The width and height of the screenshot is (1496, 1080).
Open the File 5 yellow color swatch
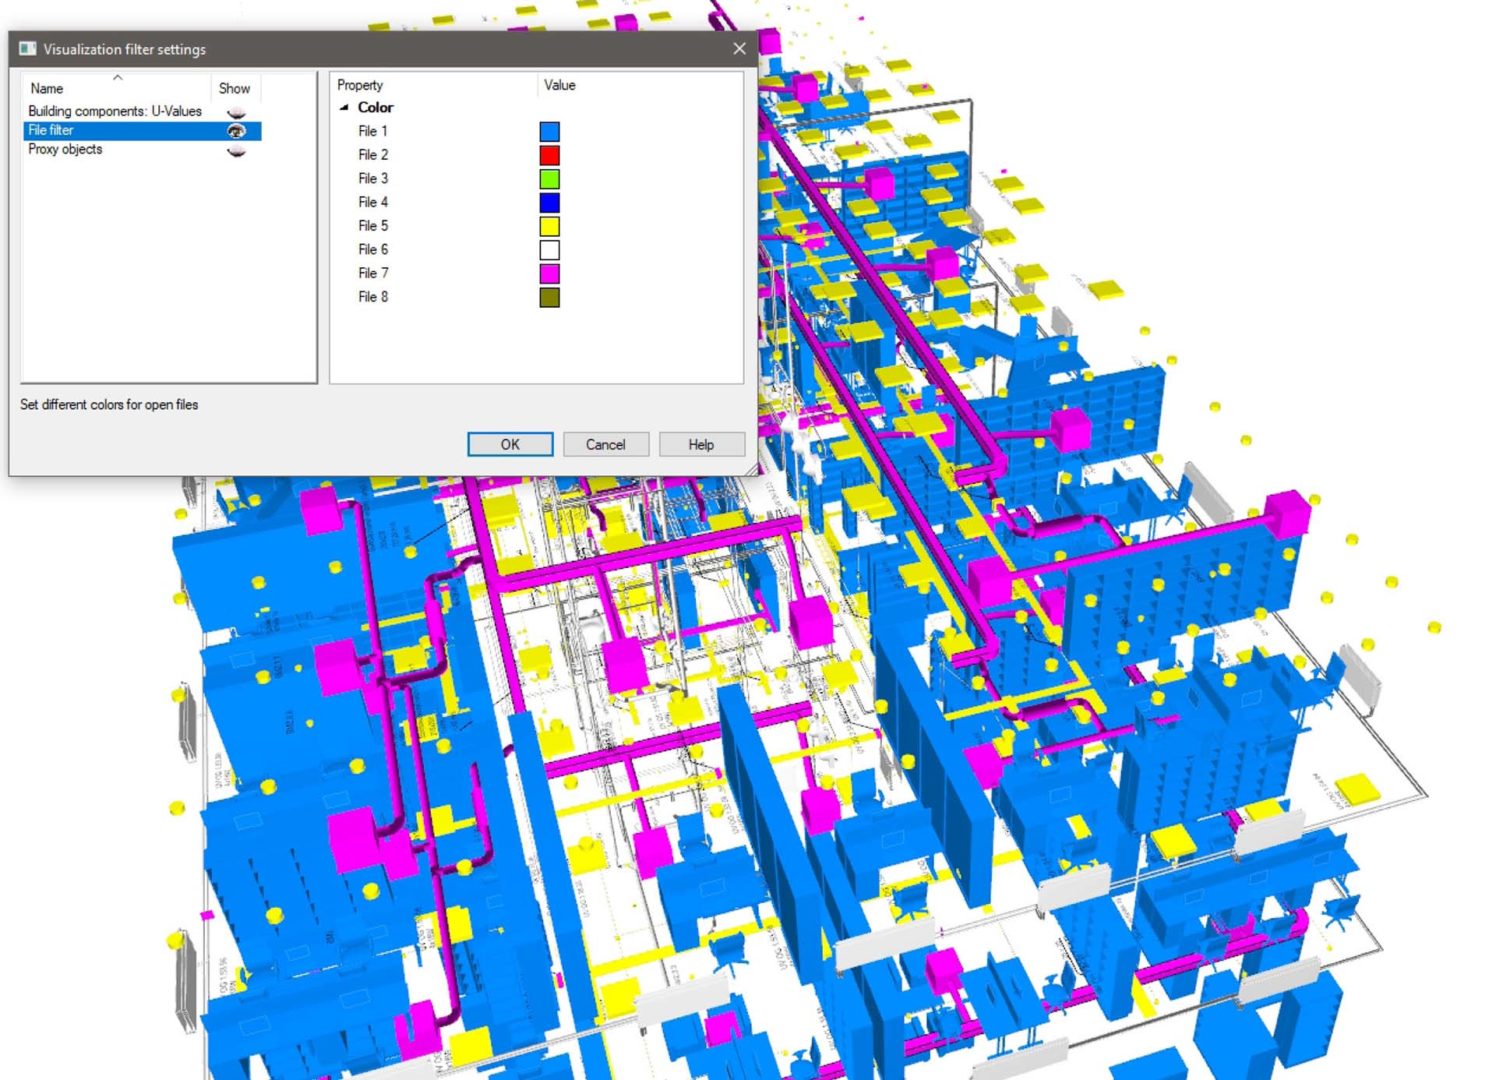coord(550,226)
